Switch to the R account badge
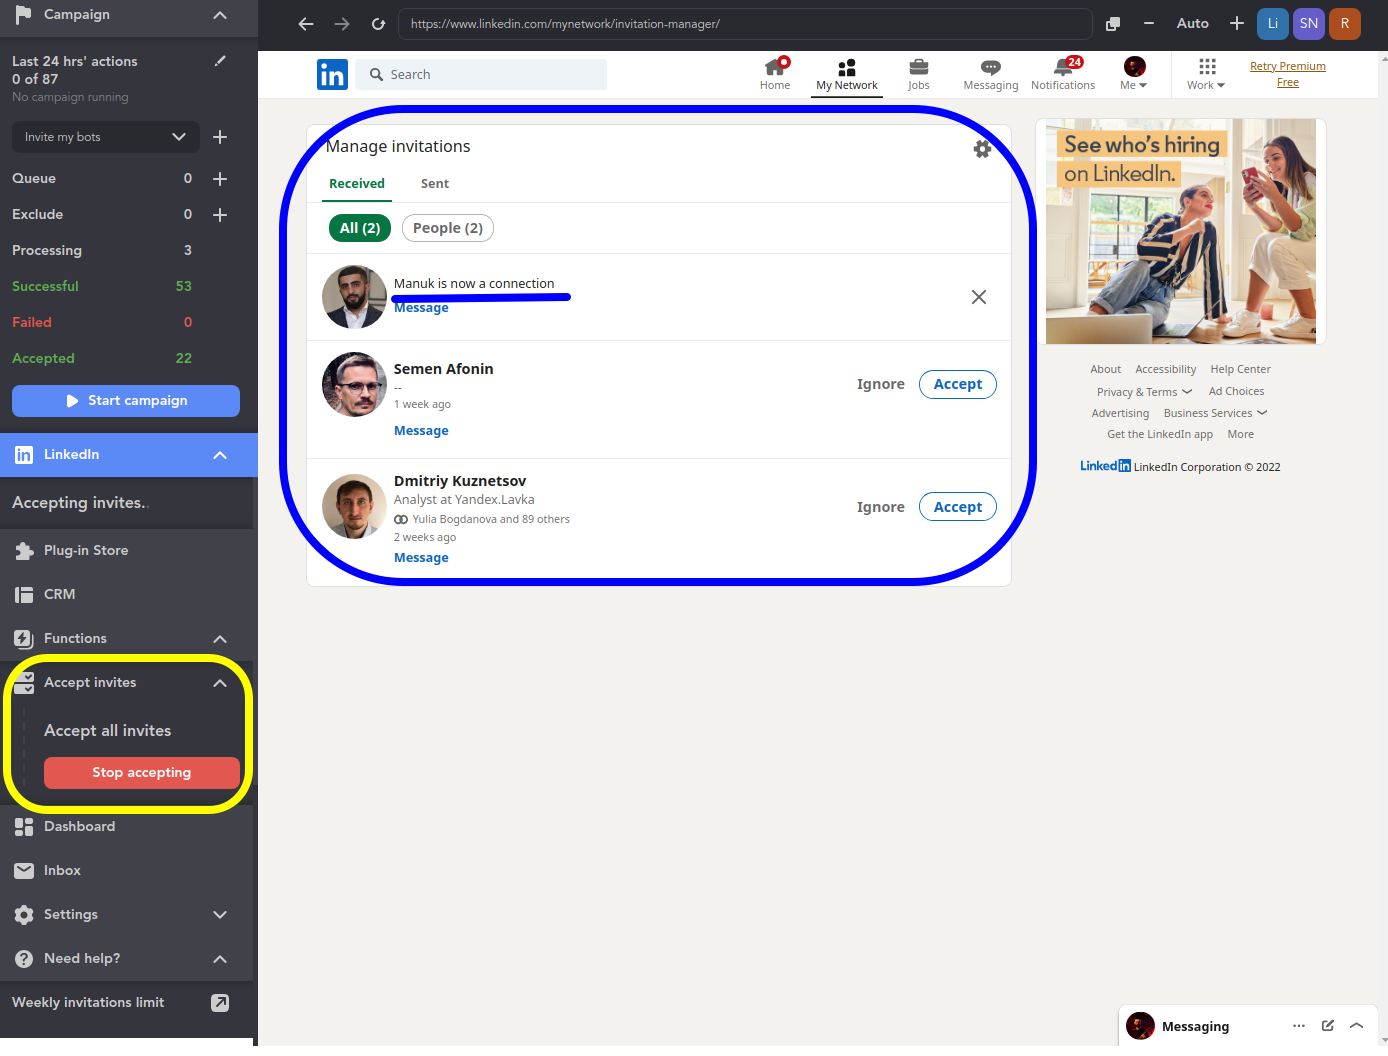 tap(1345, 23)
